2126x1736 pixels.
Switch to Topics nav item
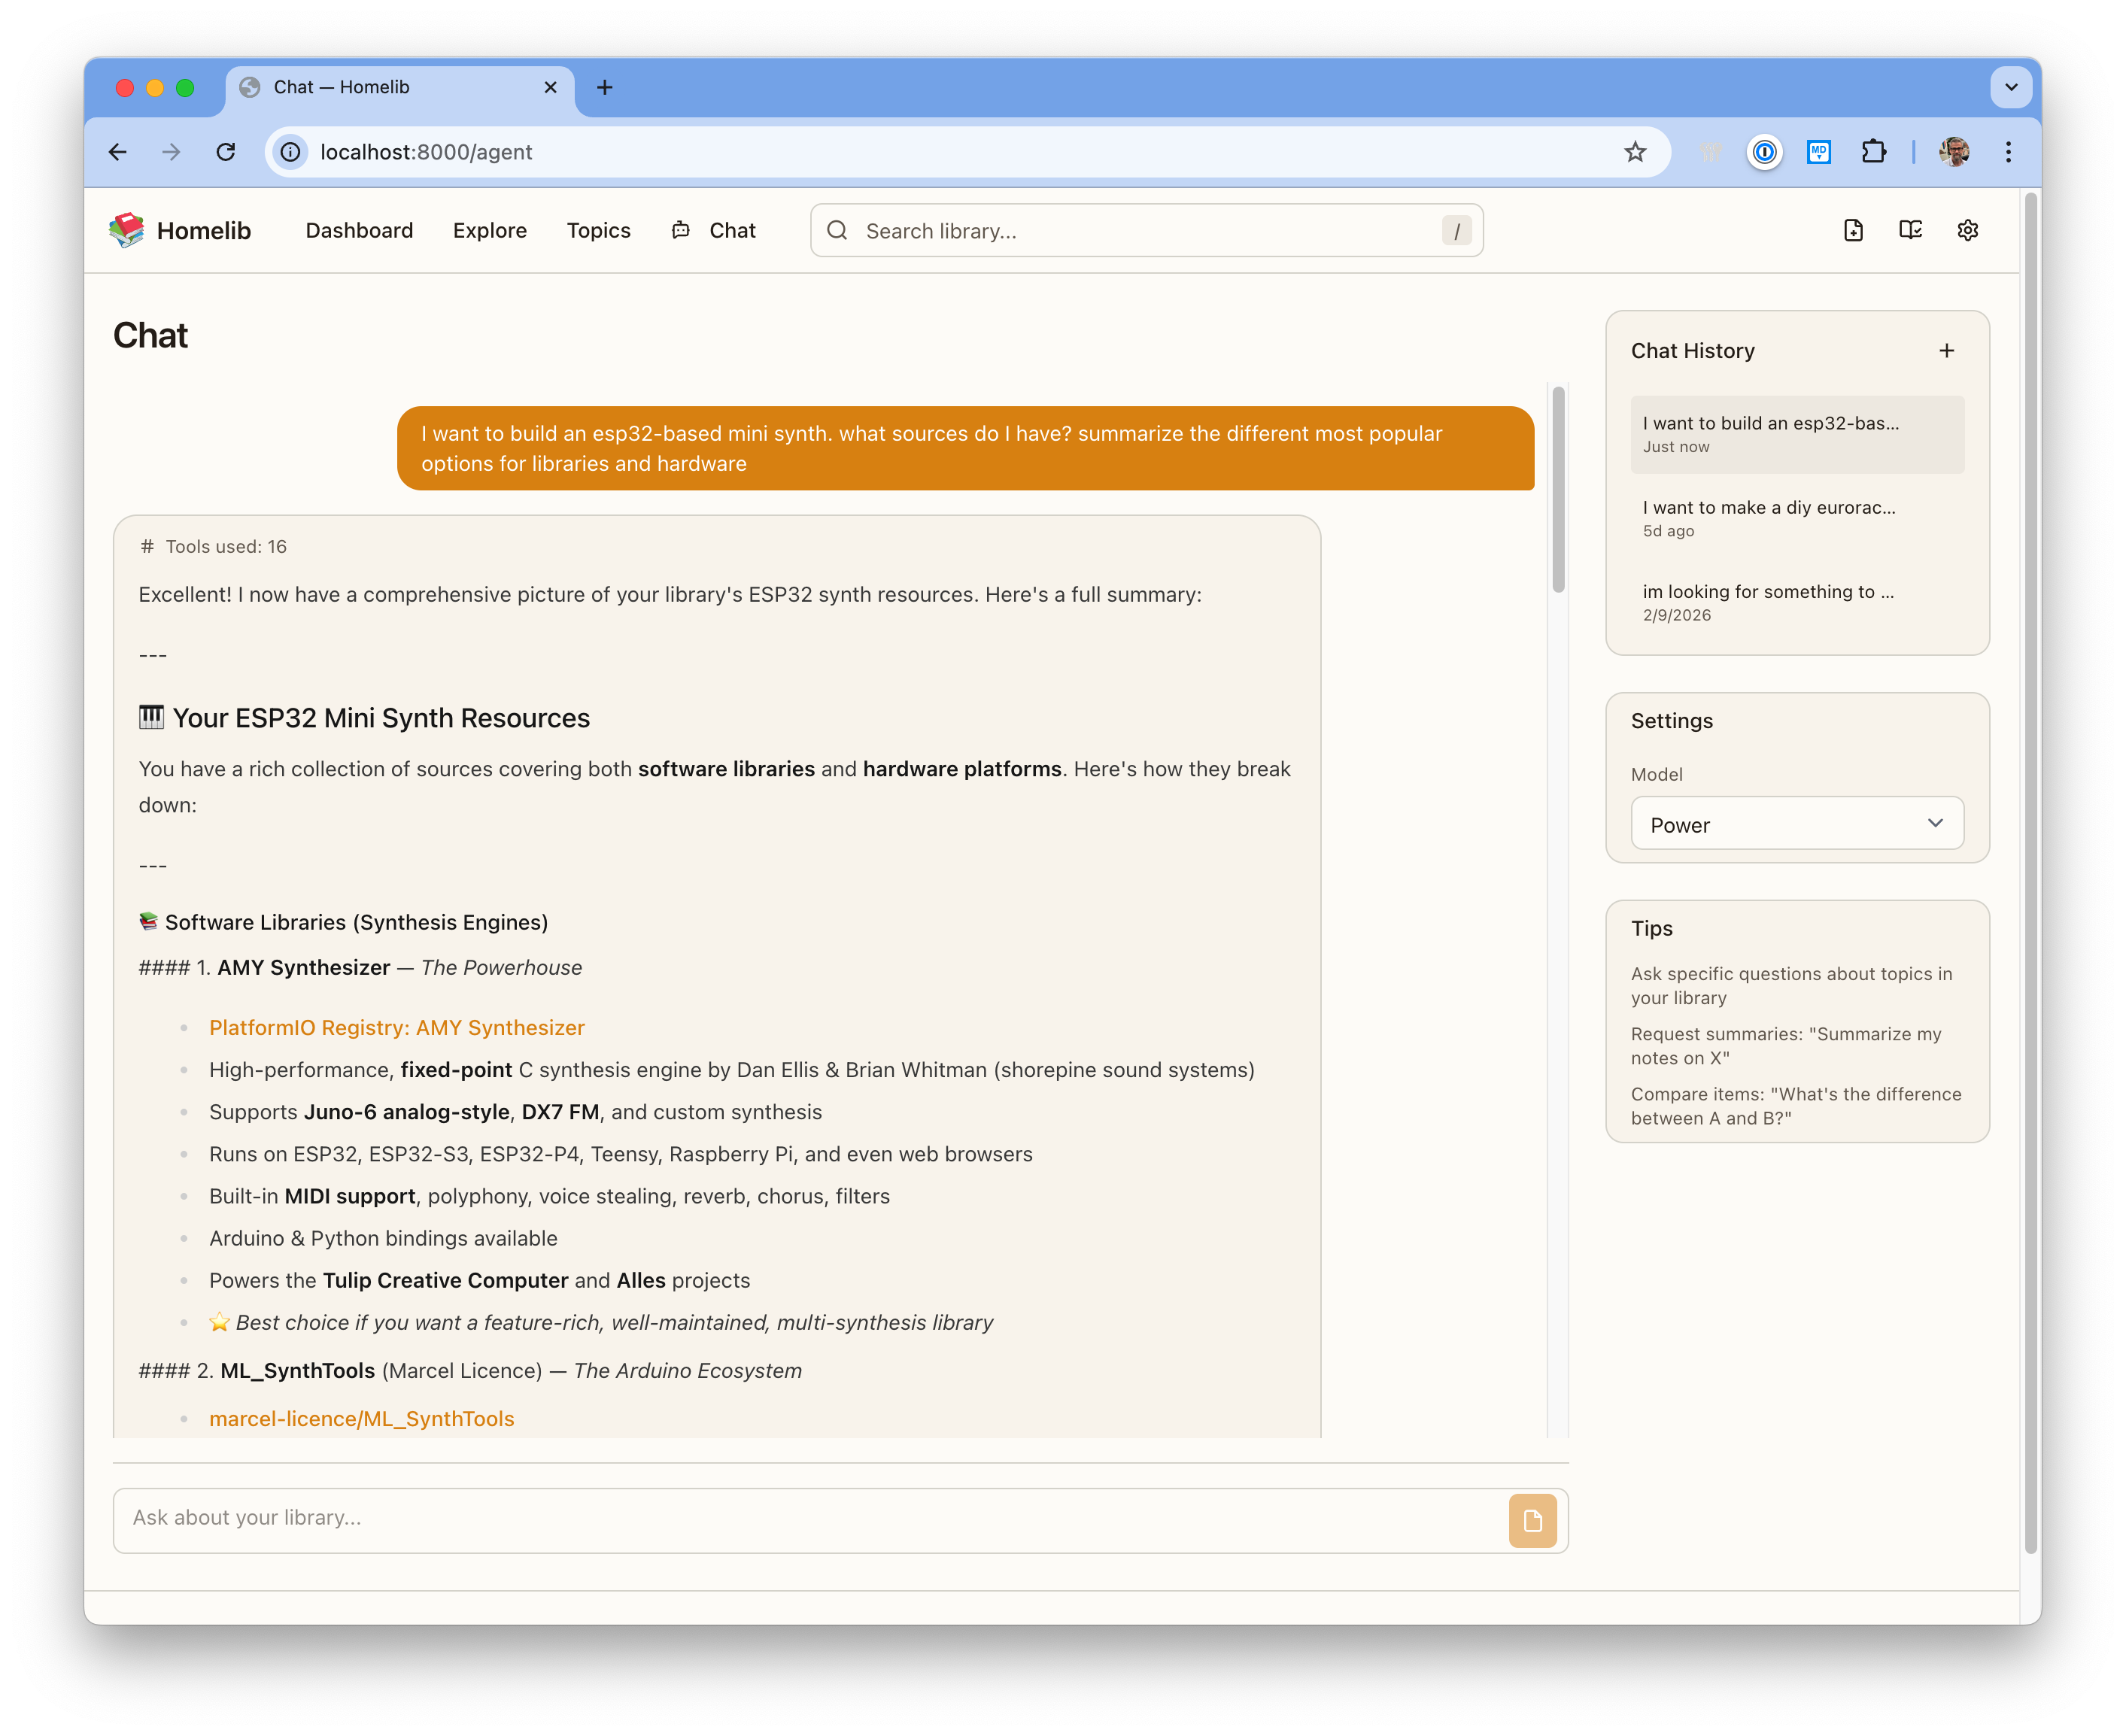598,231
